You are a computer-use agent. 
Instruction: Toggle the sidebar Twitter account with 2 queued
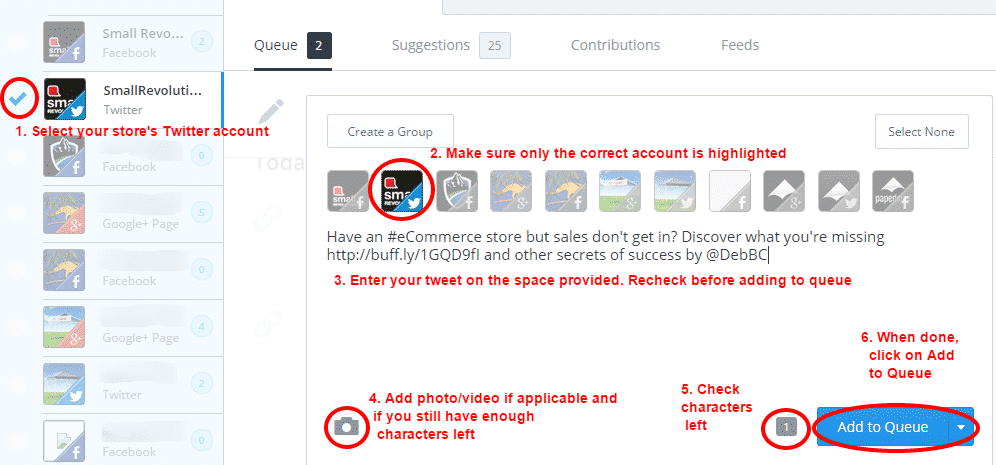point(112,384)
